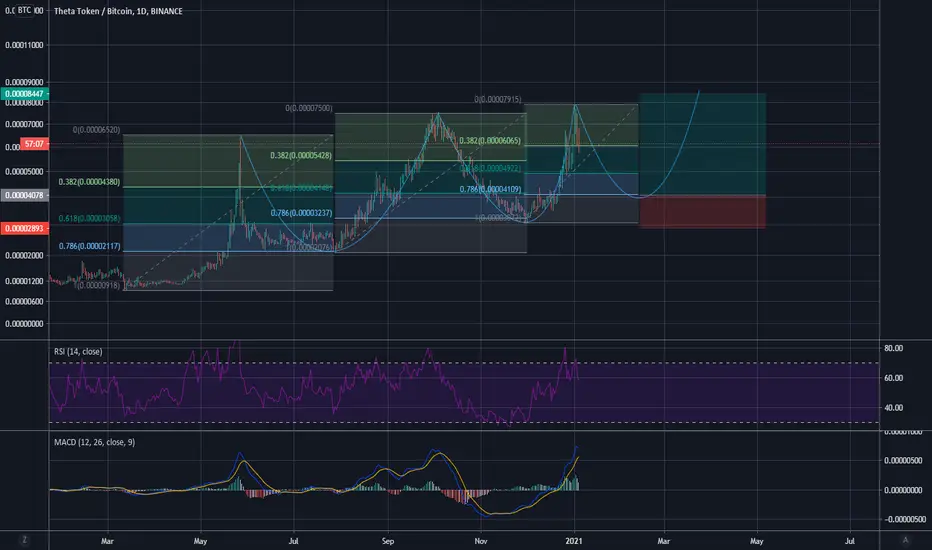This screenshot has width=932, height=550.
Task: Click the 40.00 value on RSI scale
Action: (893, 408)
